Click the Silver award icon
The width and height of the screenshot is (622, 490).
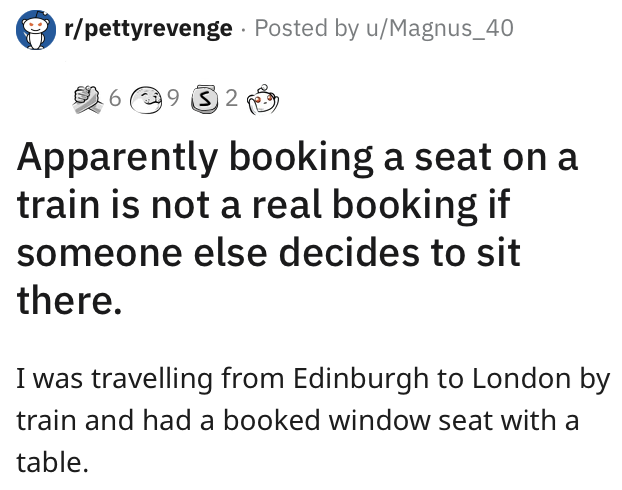coord(204,98)
